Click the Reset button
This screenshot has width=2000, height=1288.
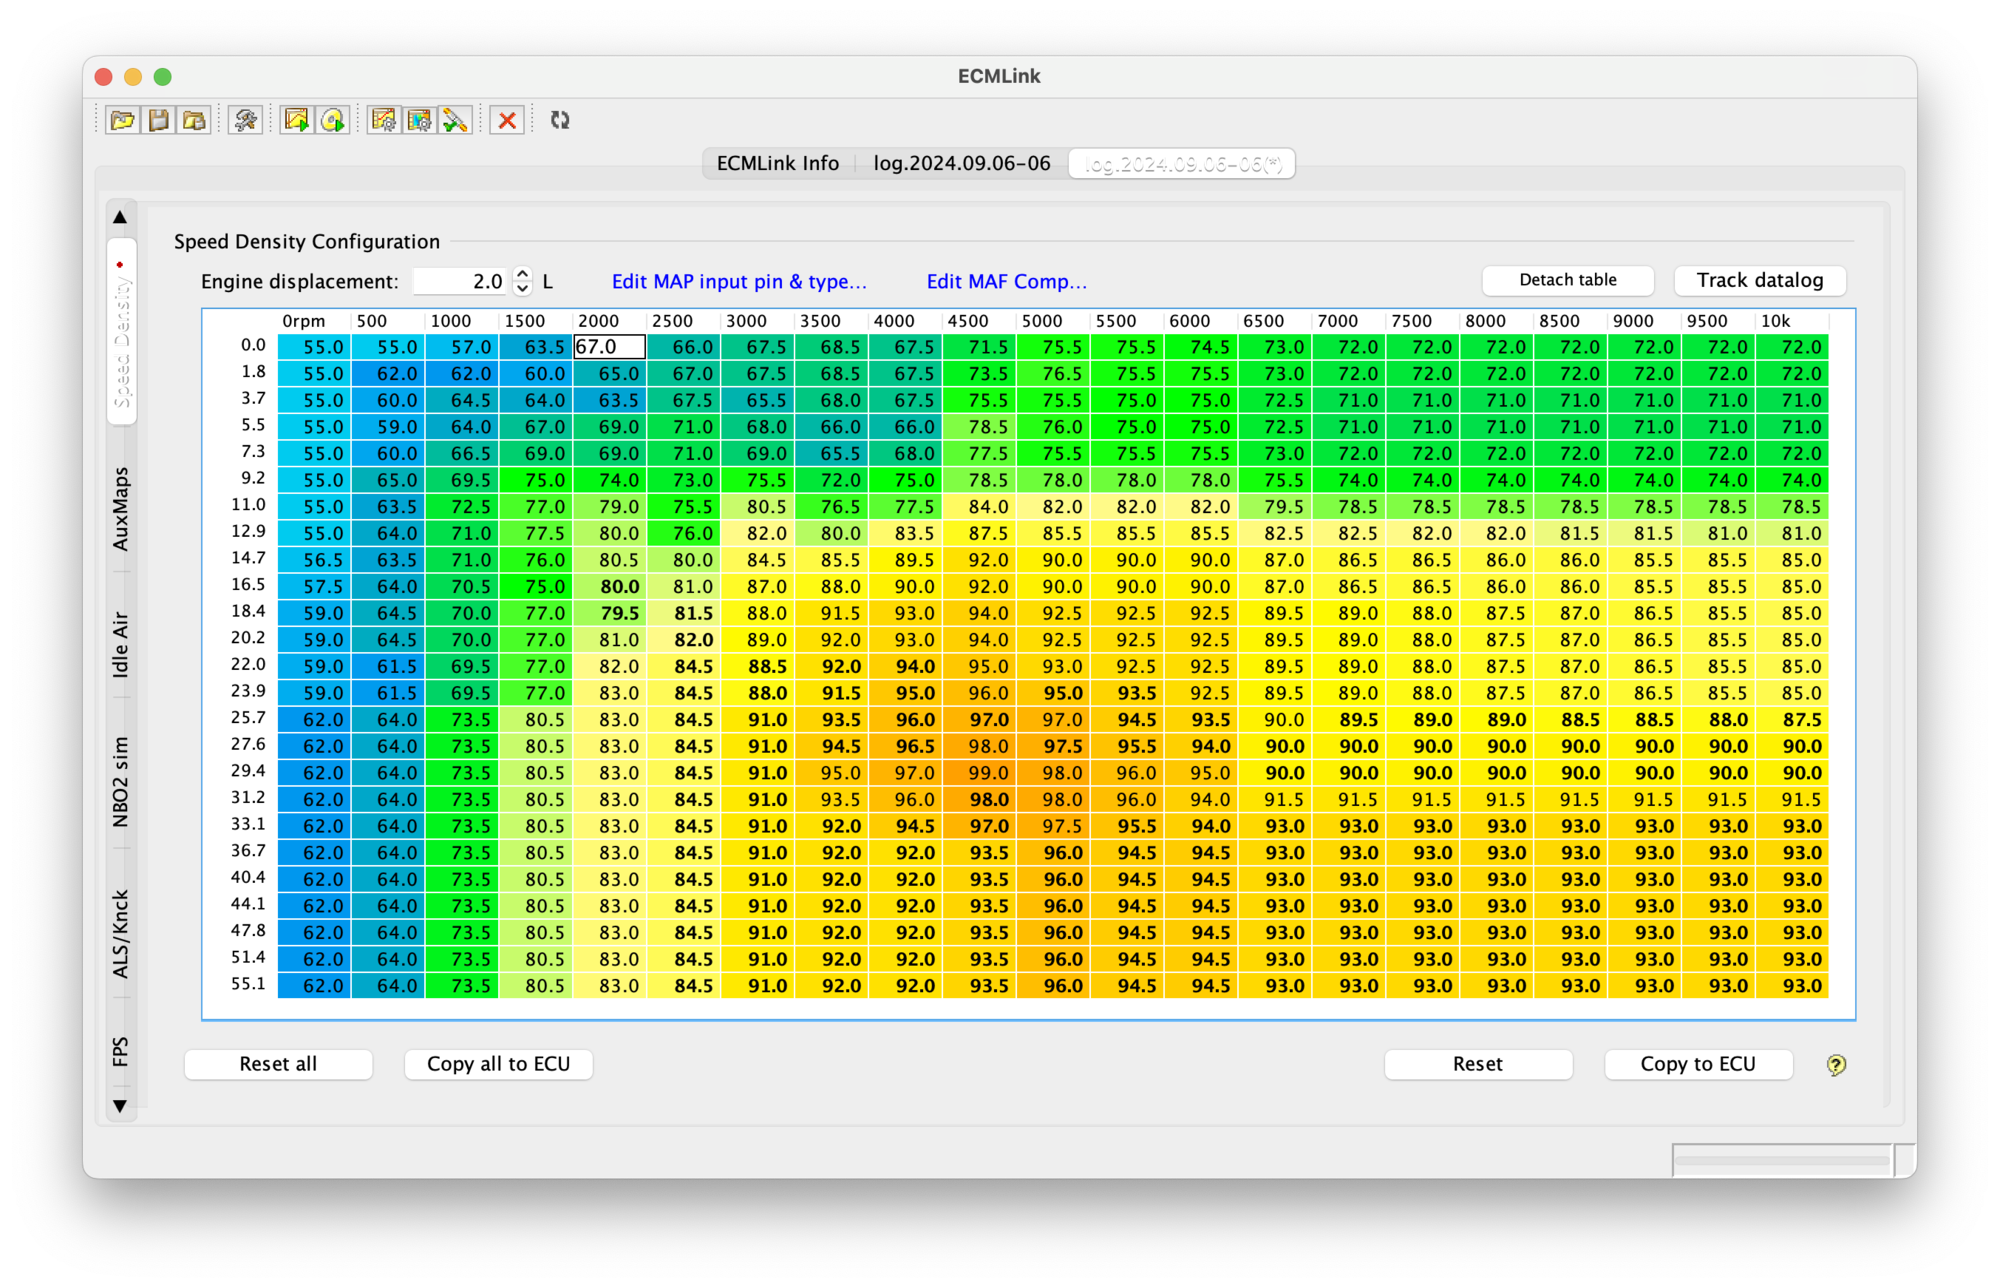(1477, 1064)
